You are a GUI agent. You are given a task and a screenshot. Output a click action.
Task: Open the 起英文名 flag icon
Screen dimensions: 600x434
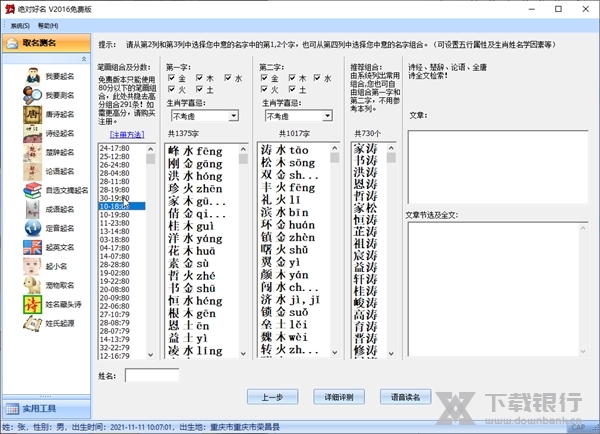tap(33, 248)
